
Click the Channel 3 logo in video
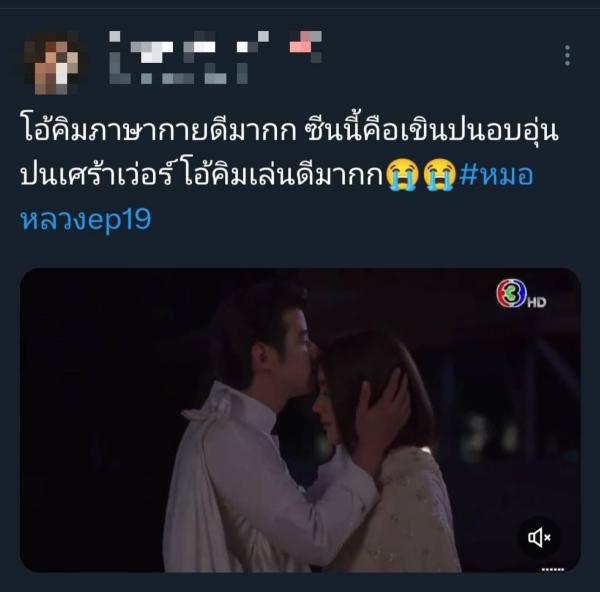point(511,294)
